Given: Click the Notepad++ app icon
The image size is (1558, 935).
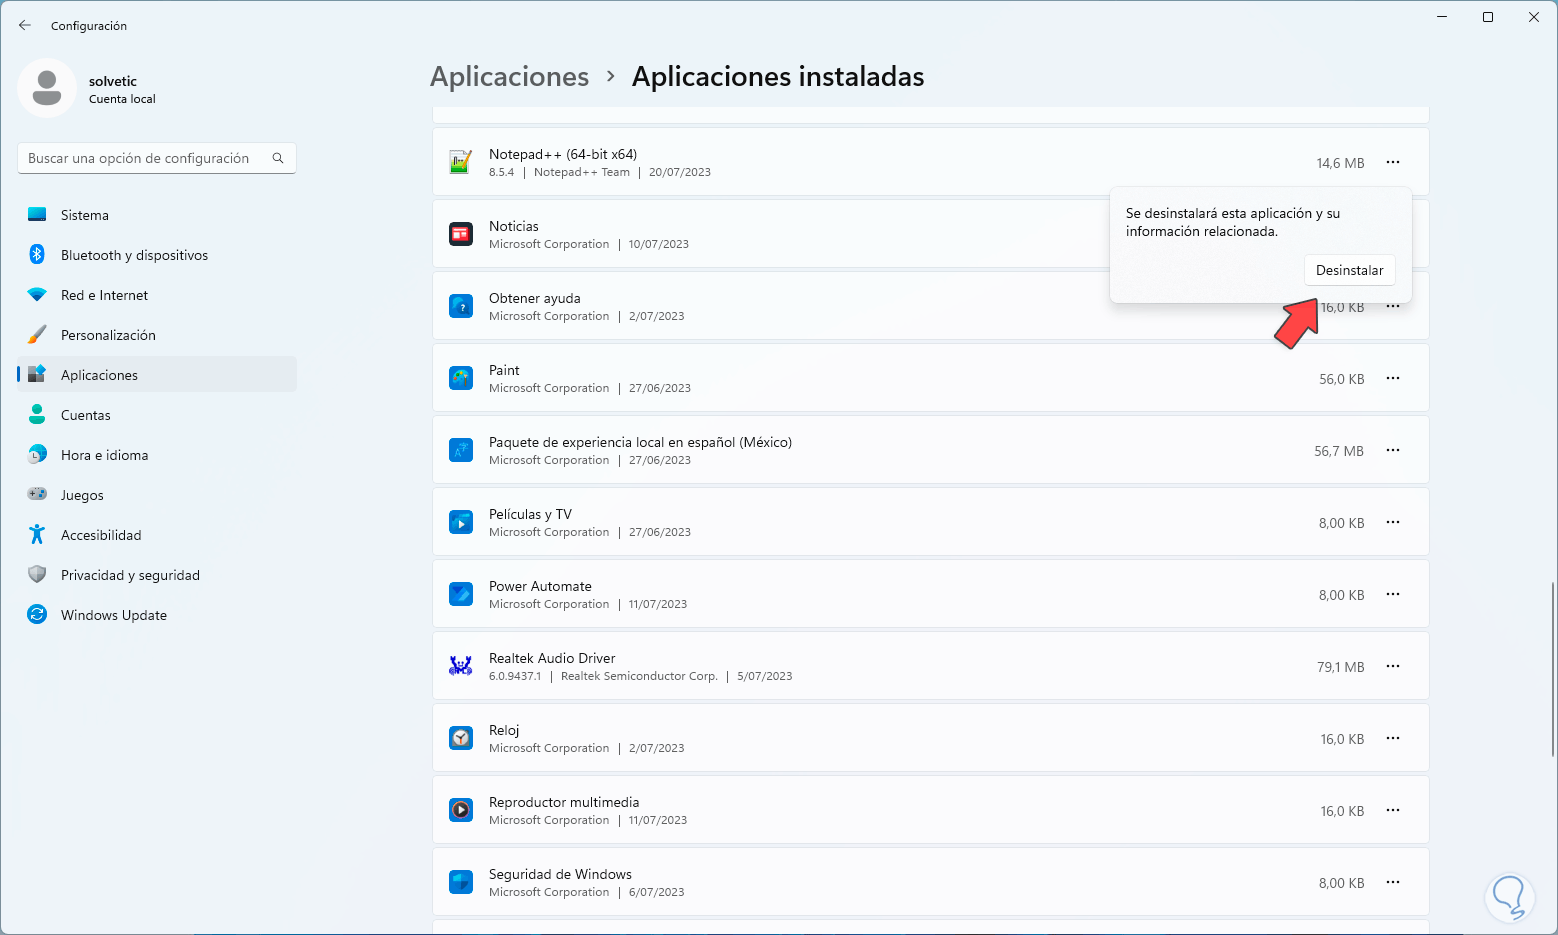Looking at the screenshot, I should 460,162.
